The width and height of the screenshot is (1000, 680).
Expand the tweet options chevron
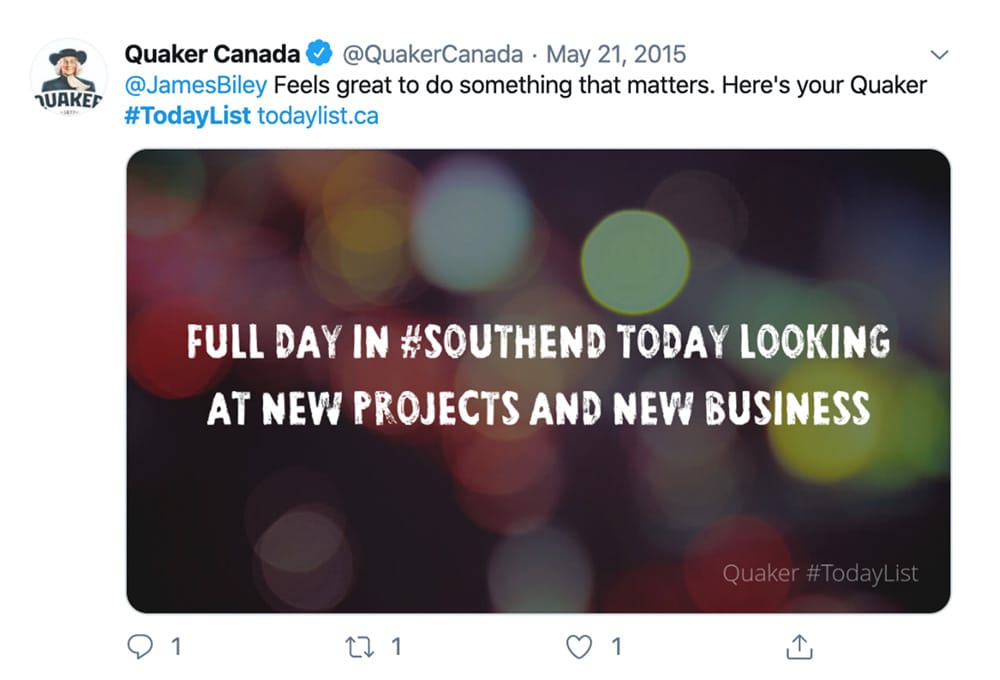tap(938, 54)
